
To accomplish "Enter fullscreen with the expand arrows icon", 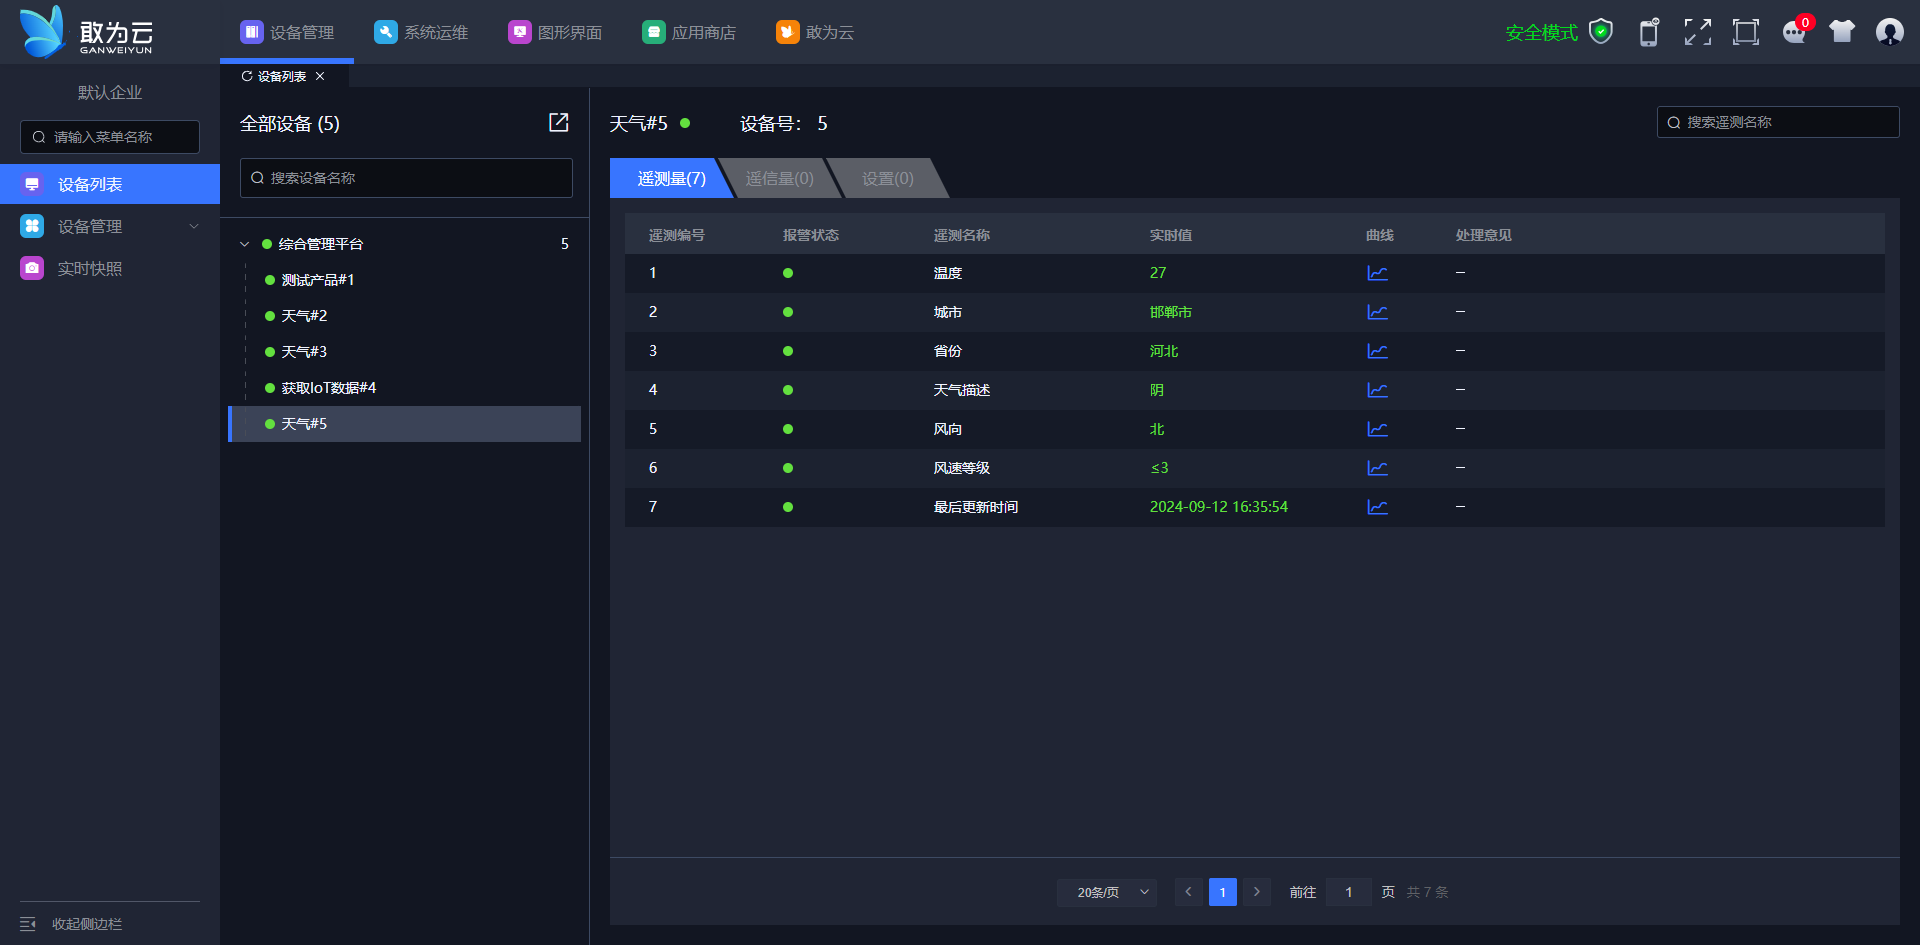I will pyautogui.click(x=1697, y=32).
